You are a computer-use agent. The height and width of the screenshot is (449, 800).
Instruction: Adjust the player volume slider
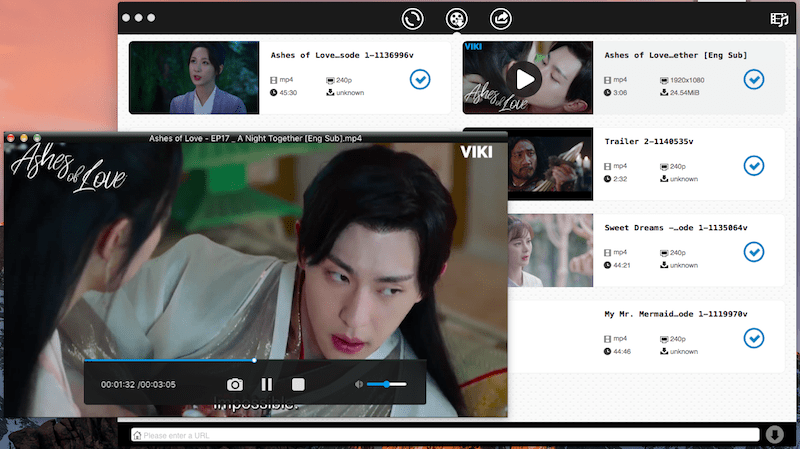(x=387, y=384)
